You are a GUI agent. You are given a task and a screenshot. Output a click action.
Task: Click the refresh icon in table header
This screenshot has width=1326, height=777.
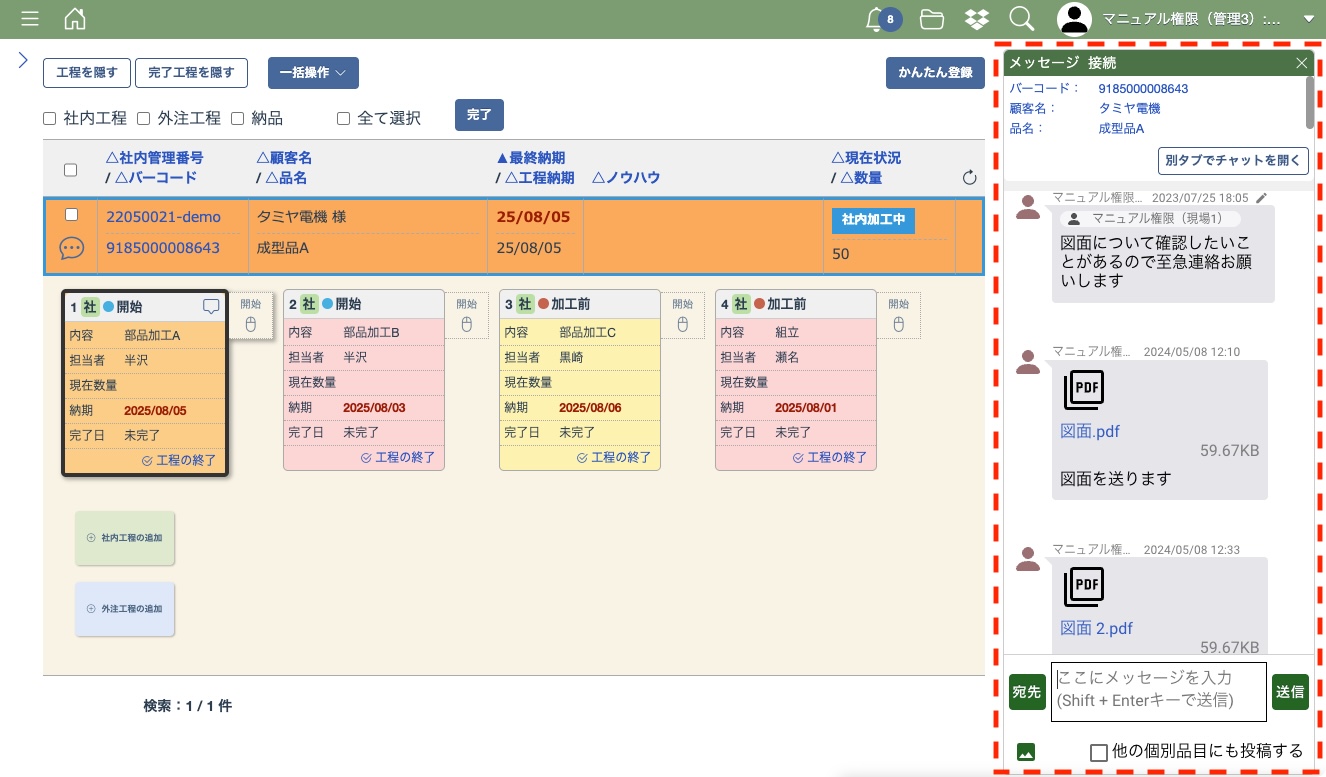click(x=969, y=178)
